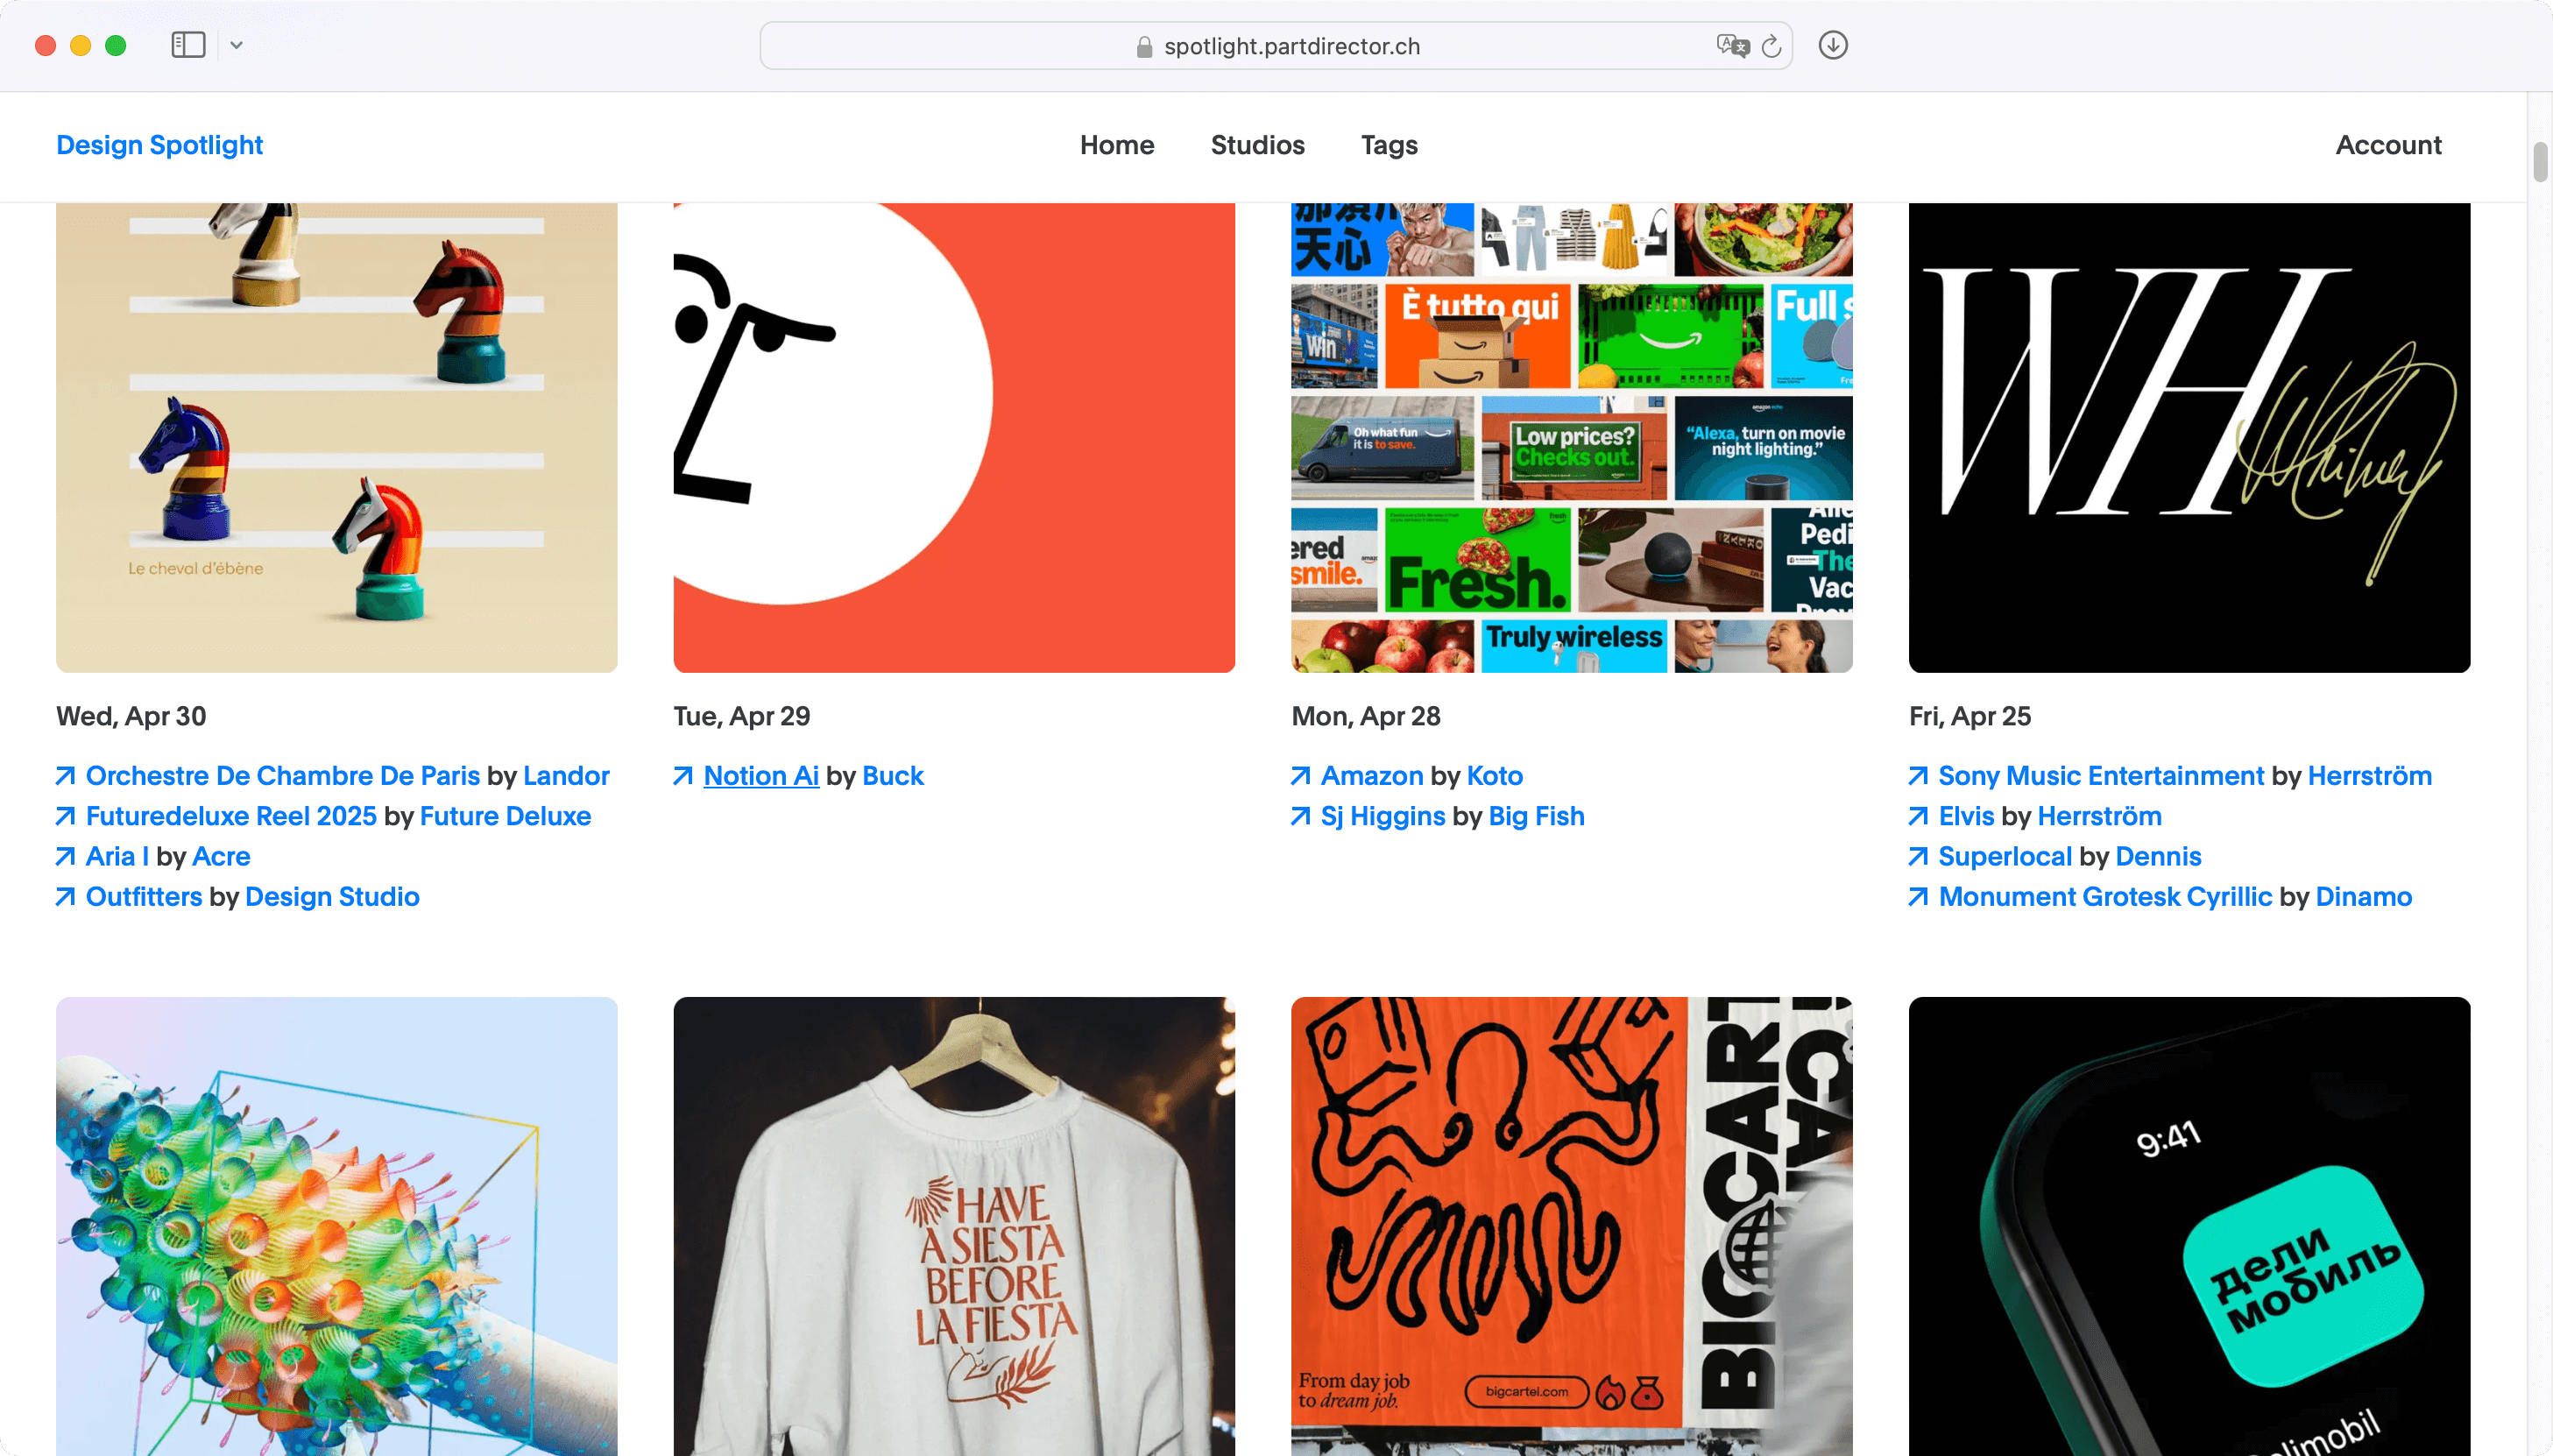Click arrow icon beside Sj Higgins

(x=1301, y=816)
